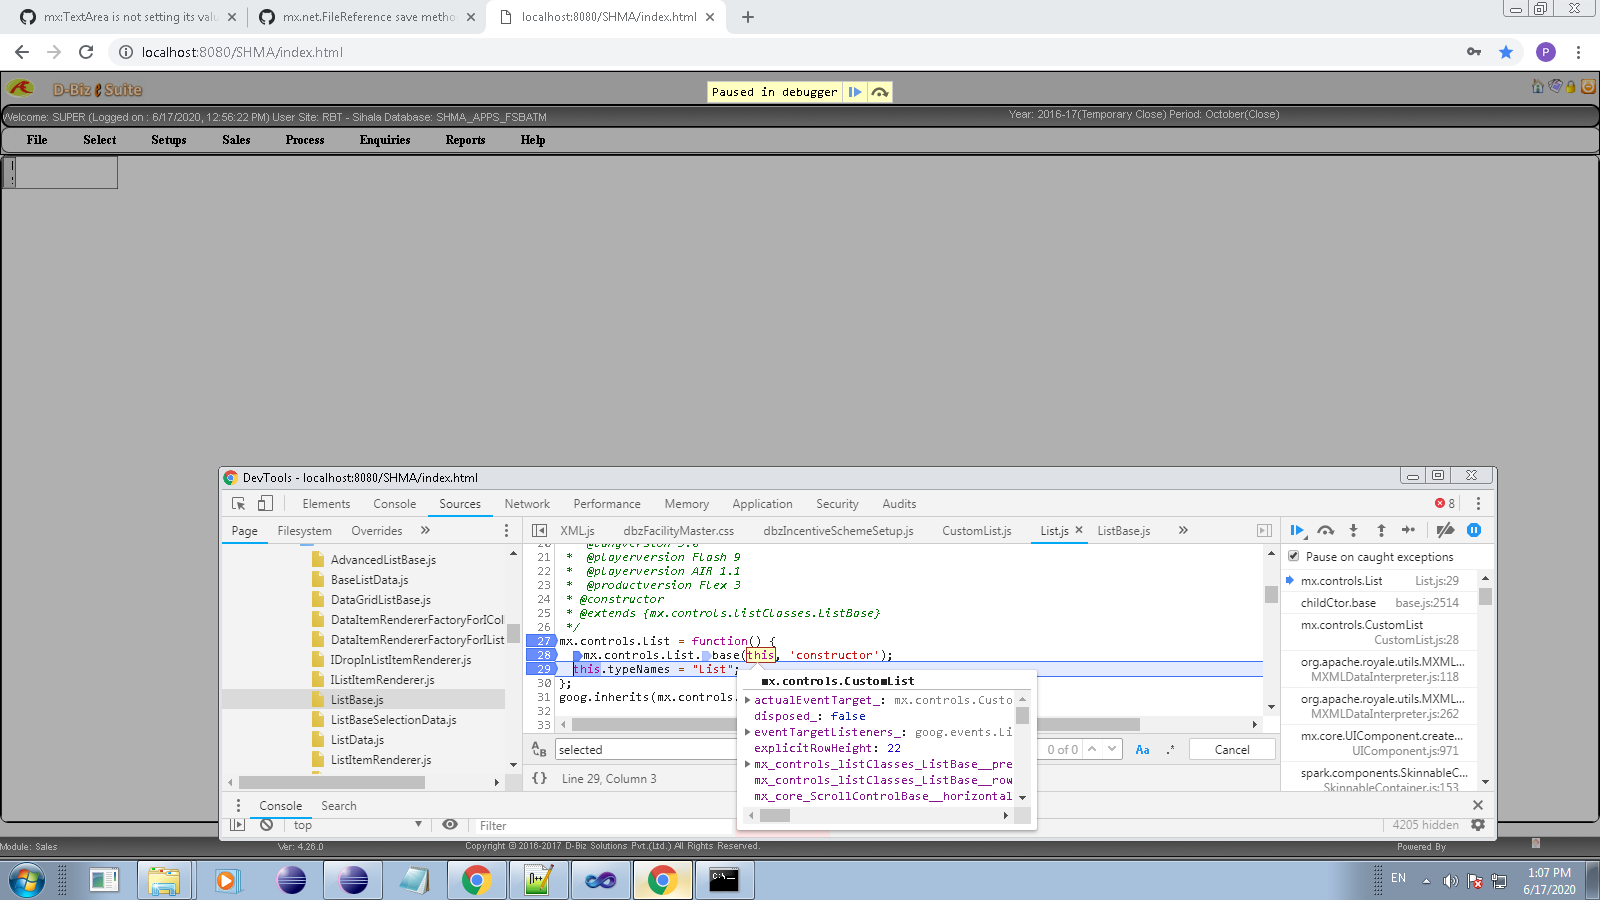Show more navigator tabs chevron
This screenshot has height=900, width=1600.
[x=425, y=531]
